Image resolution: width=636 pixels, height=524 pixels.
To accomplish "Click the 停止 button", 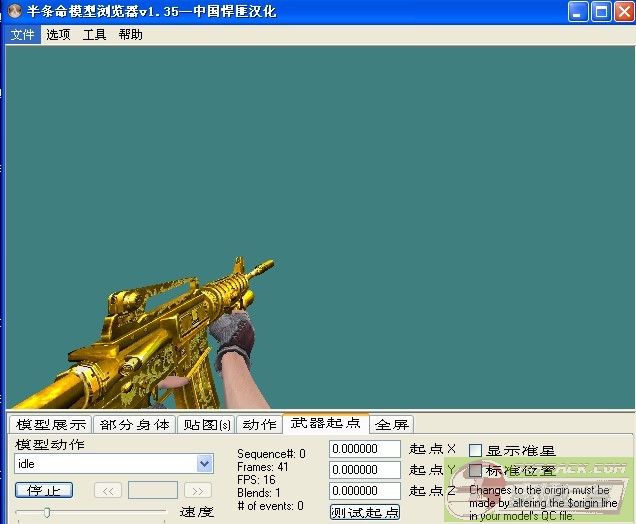I will 44,490.
